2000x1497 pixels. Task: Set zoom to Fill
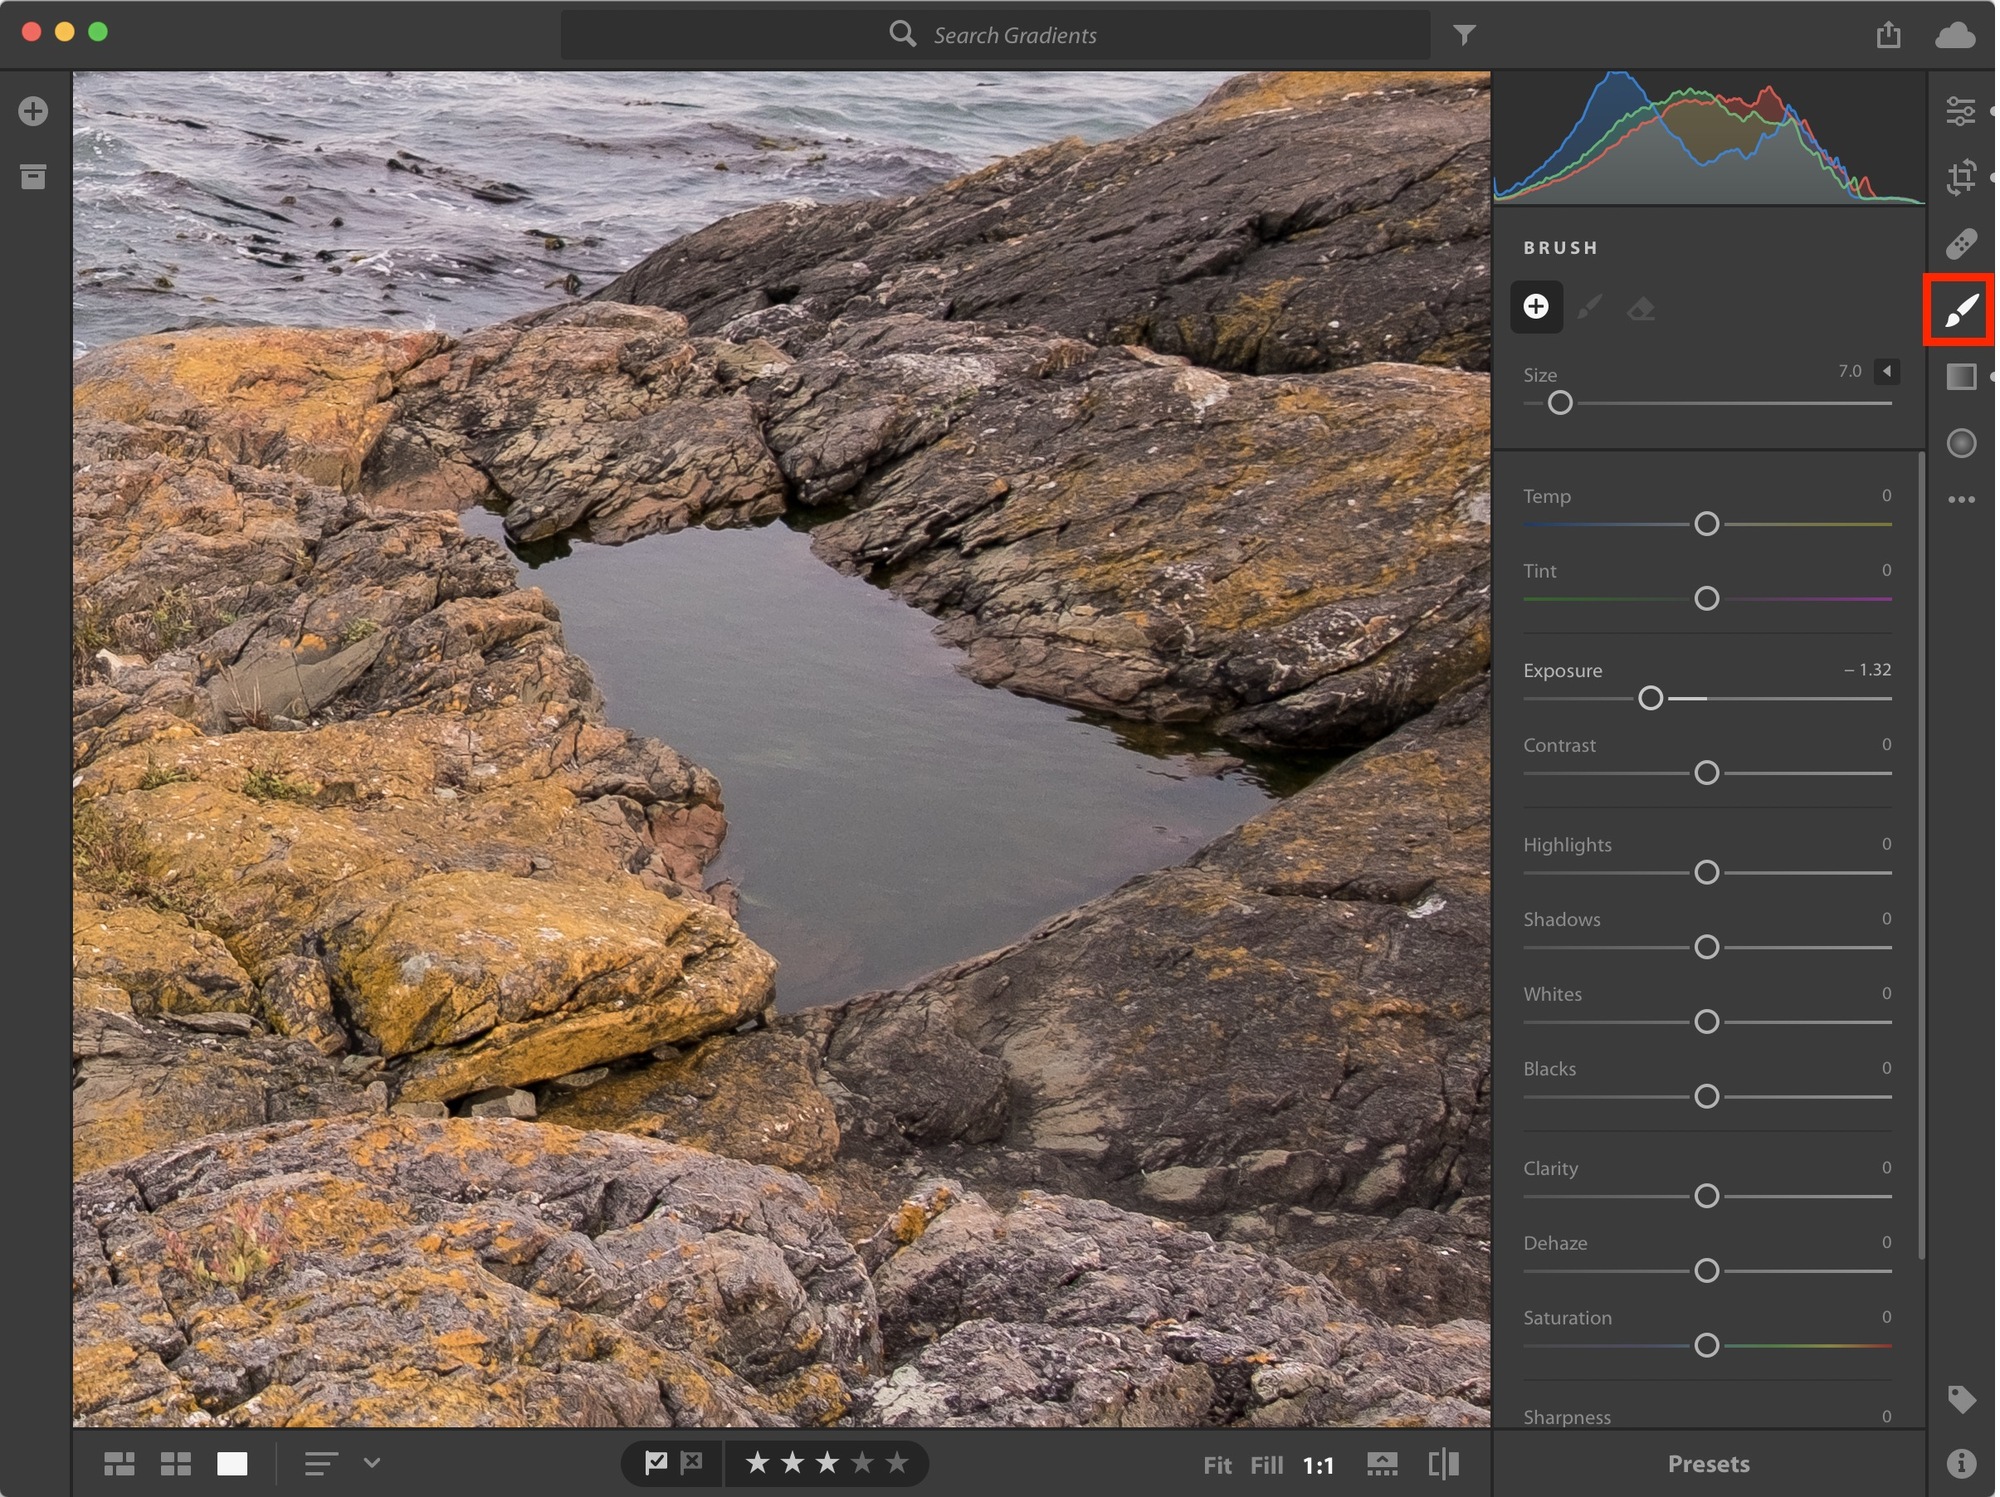click(1269, 1467)
